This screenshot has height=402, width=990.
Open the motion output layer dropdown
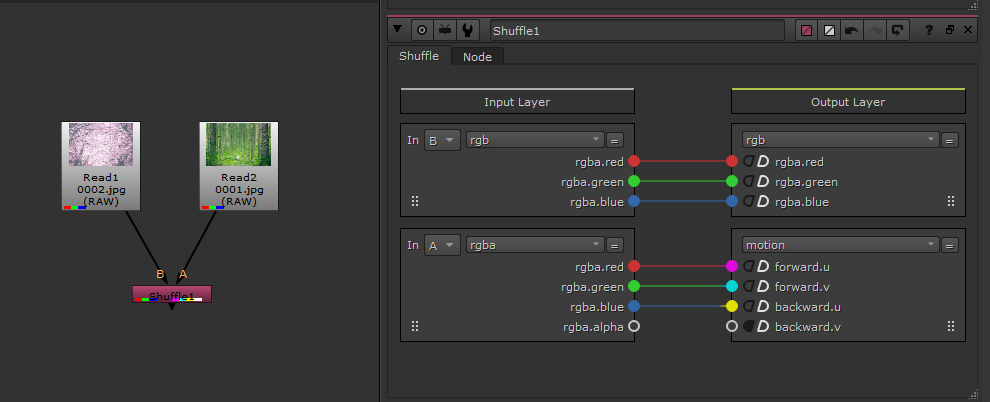[x=839, y=245]
